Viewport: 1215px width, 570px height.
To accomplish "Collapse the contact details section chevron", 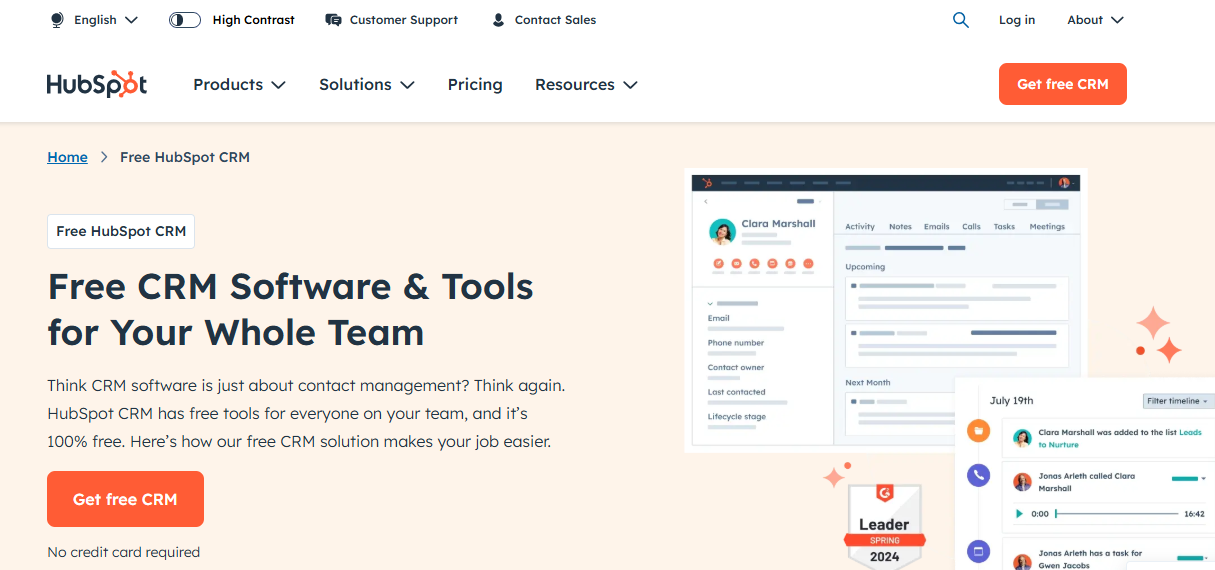I will click(x=710, y=303).
